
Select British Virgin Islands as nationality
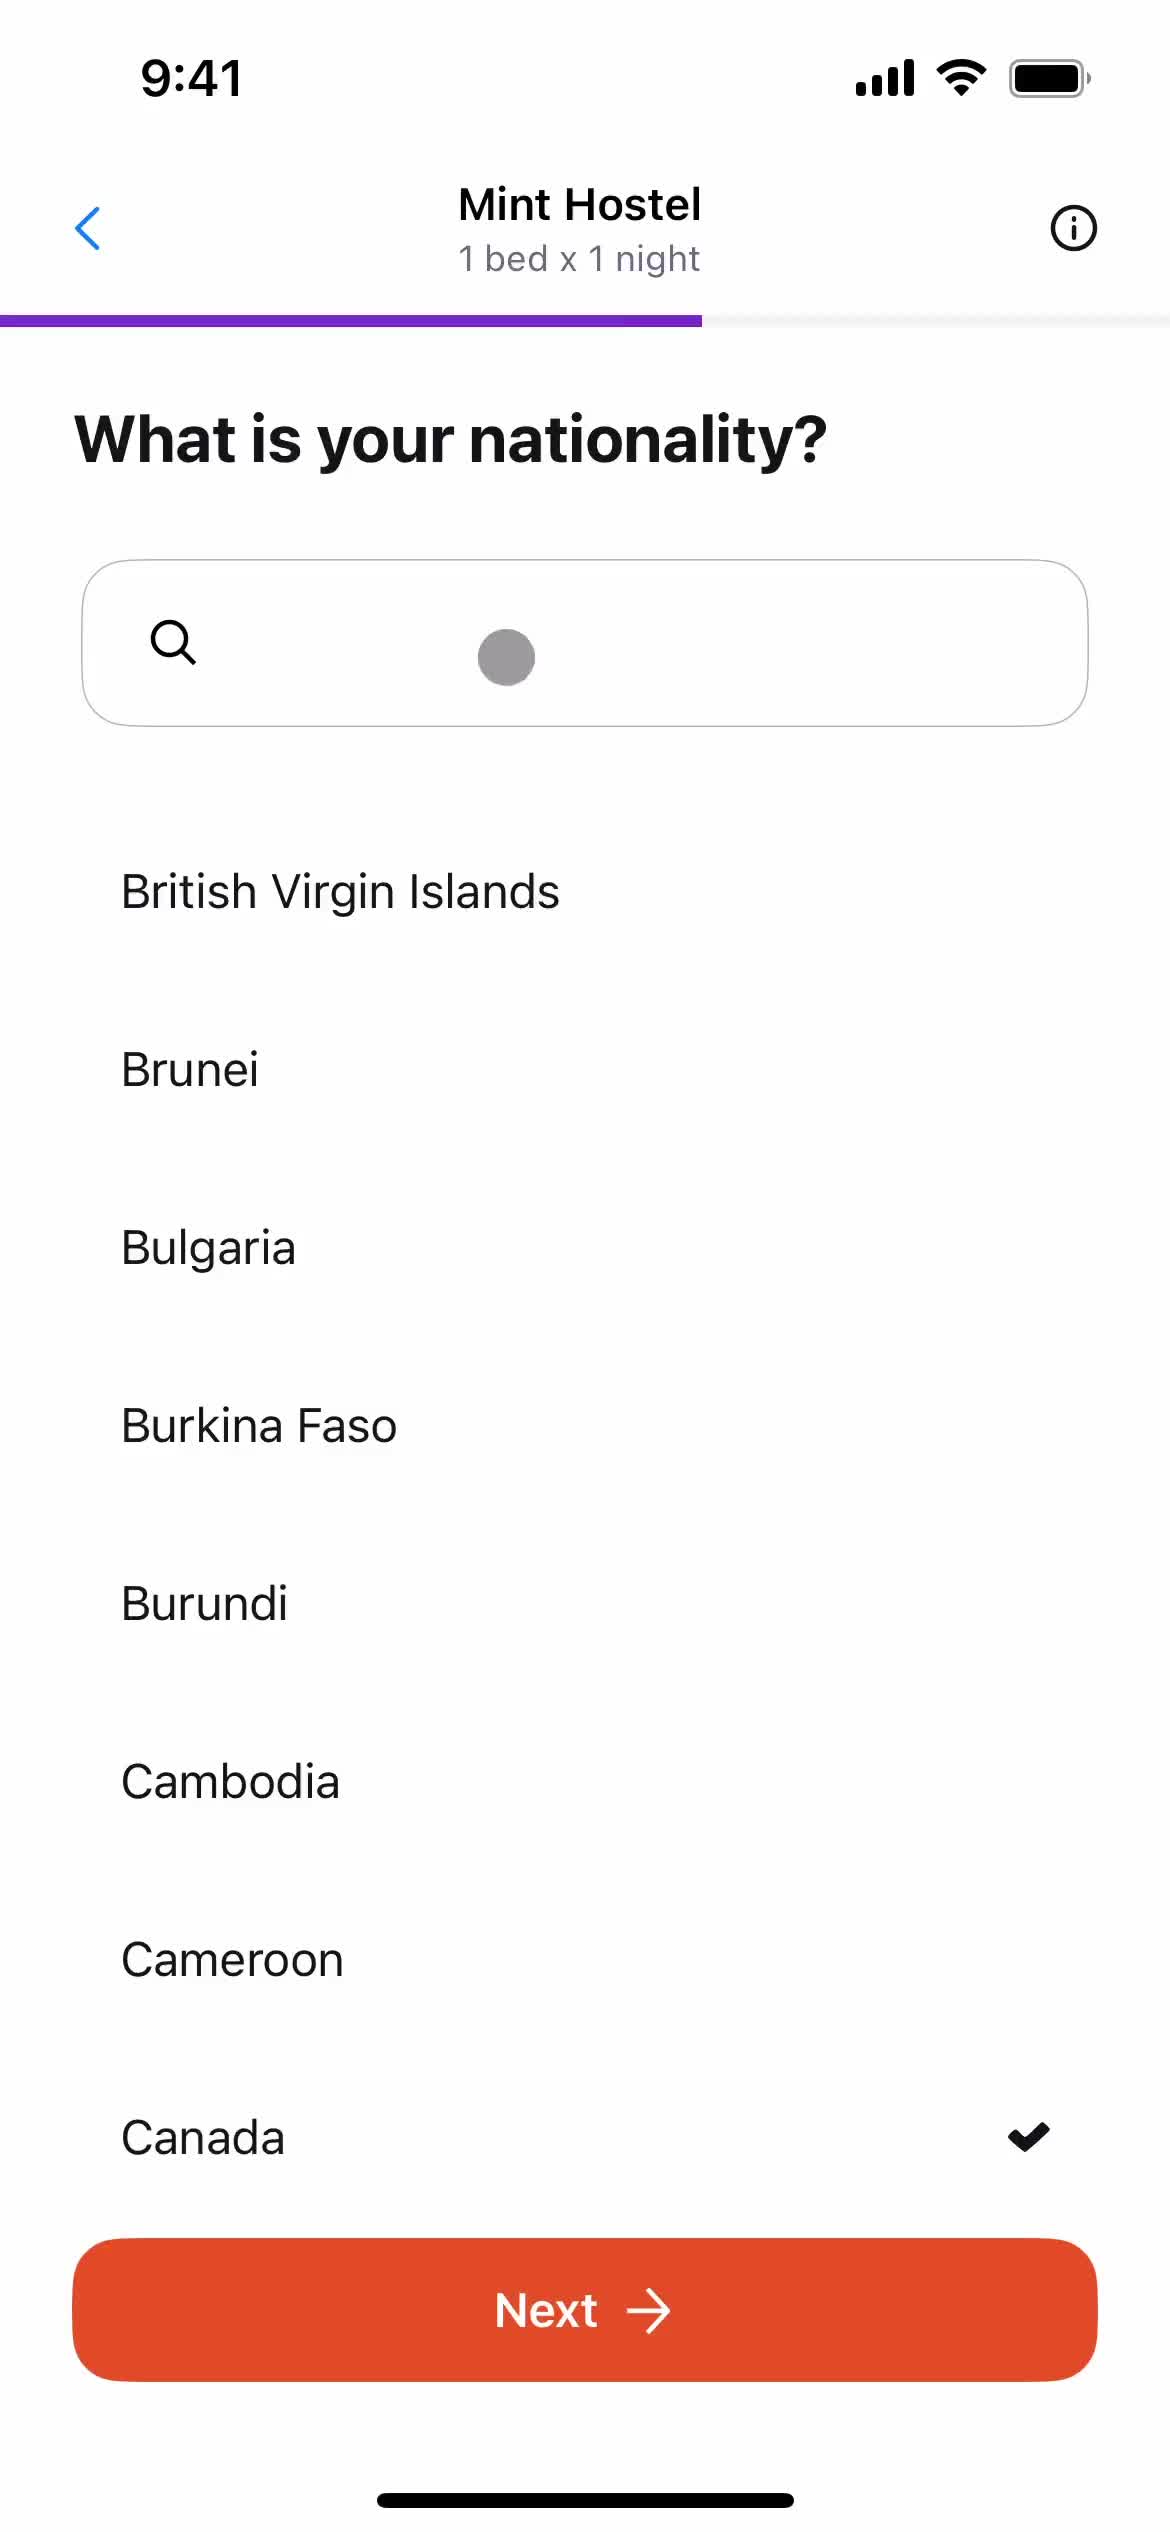click(585, 891)
